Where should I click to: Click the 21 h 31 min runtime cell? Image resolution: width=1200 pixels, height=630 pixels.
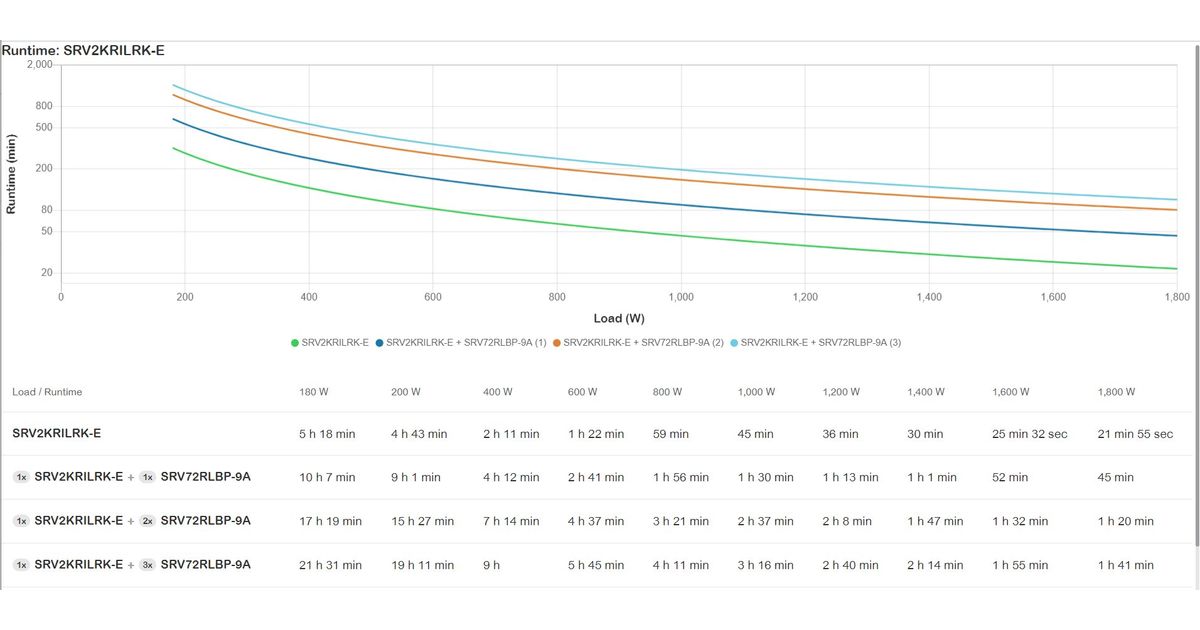click(x=330, y=566)
